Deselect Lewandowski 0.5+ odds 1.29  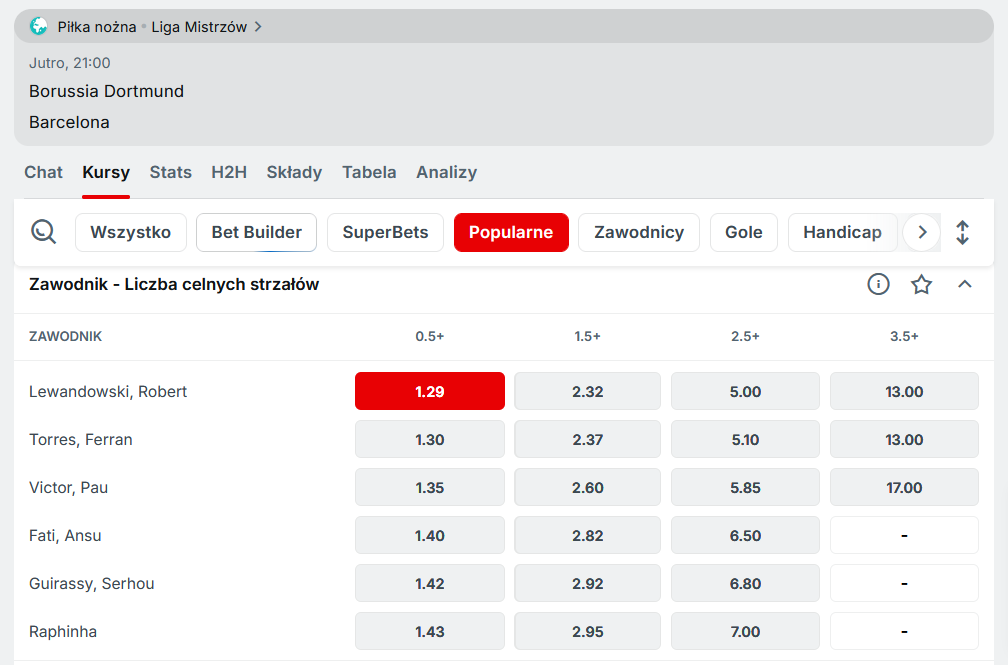click(430, 391)
